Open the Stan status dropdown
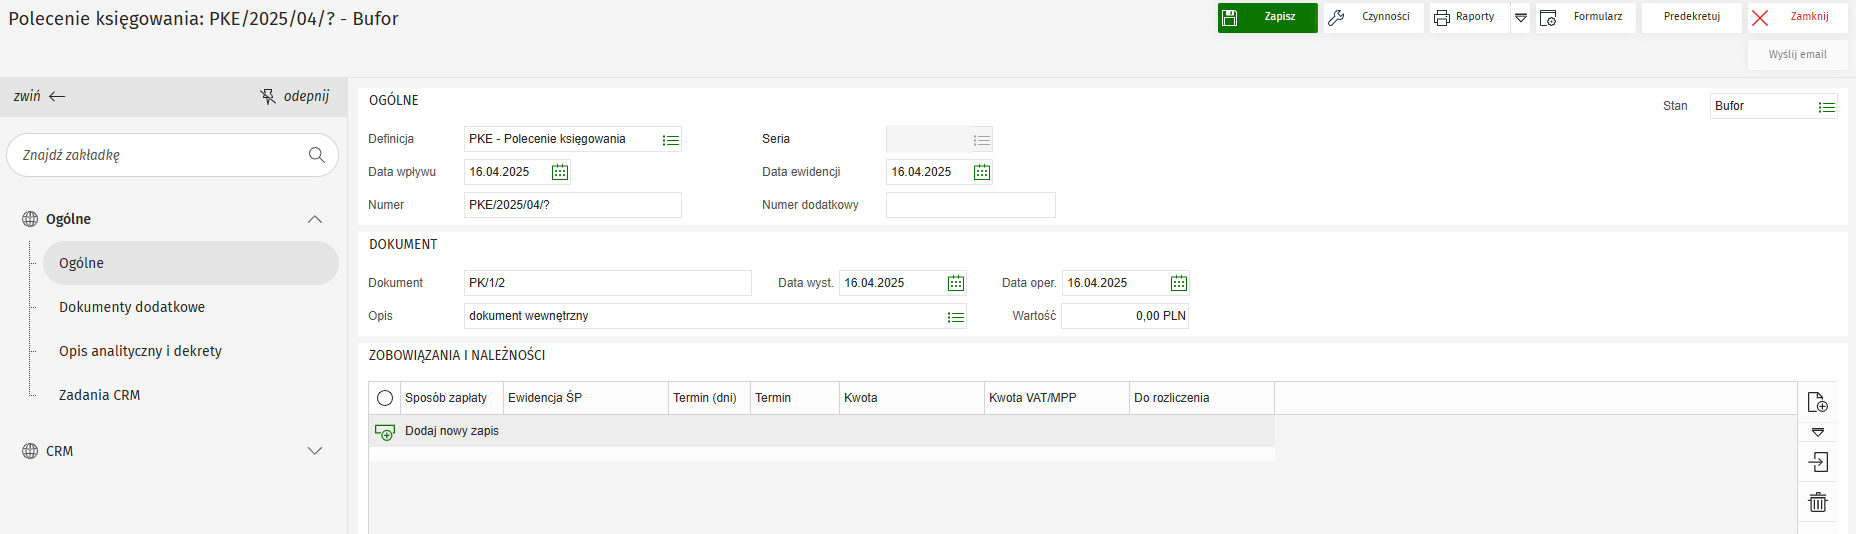This screenshot has height=534, width=1856. (1826, 107)
